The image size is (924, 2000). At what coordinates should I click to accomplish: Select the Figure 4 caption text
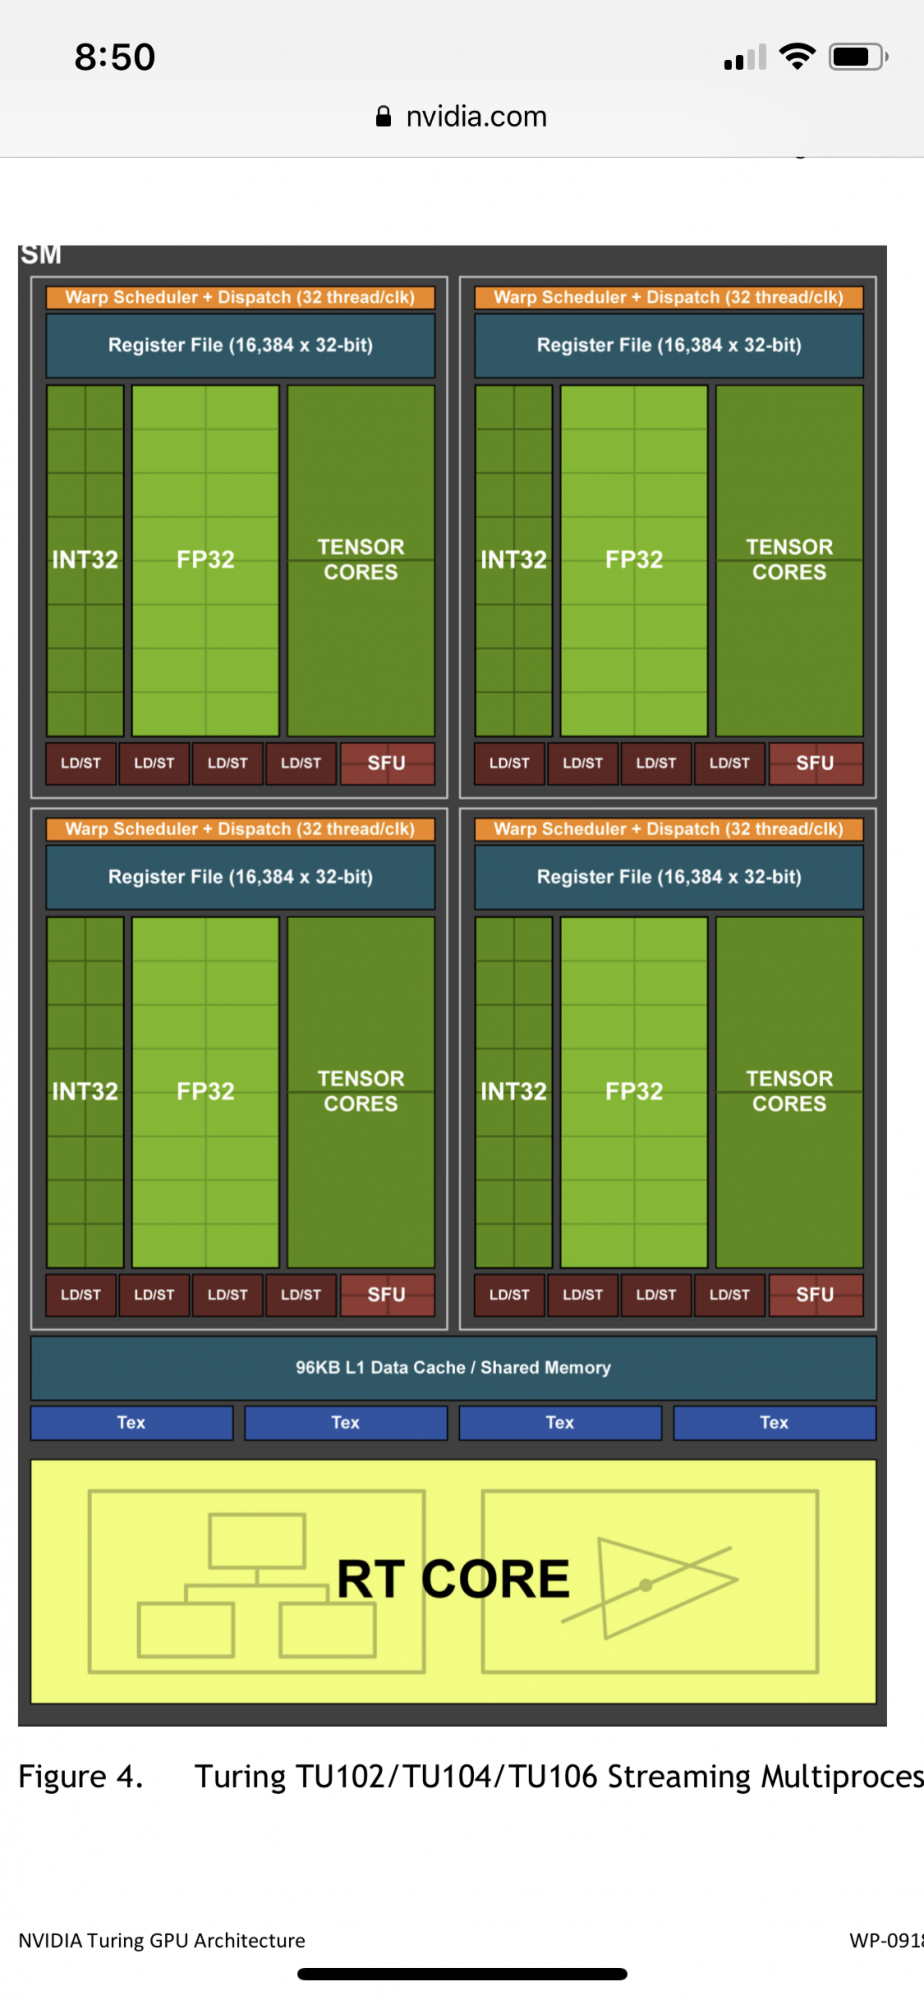click(x=471, y=1777)
